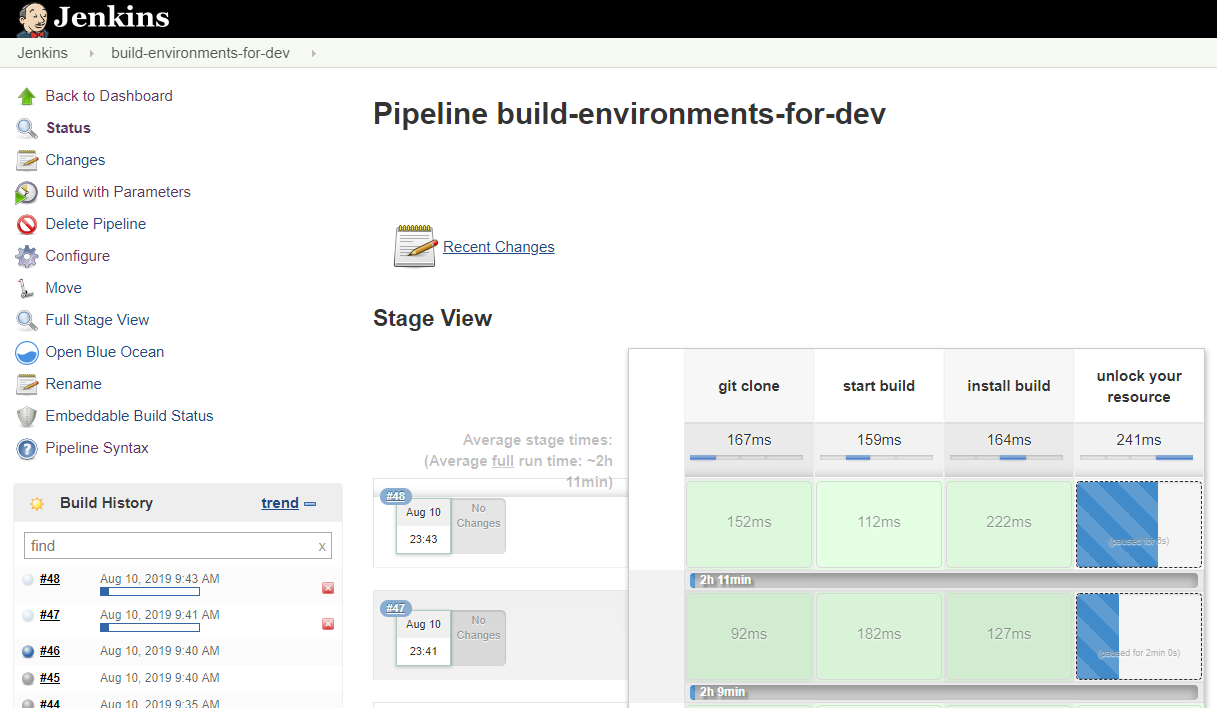
Task: Click the 112ms start build stage cell
Action: (x=879, y=524)
